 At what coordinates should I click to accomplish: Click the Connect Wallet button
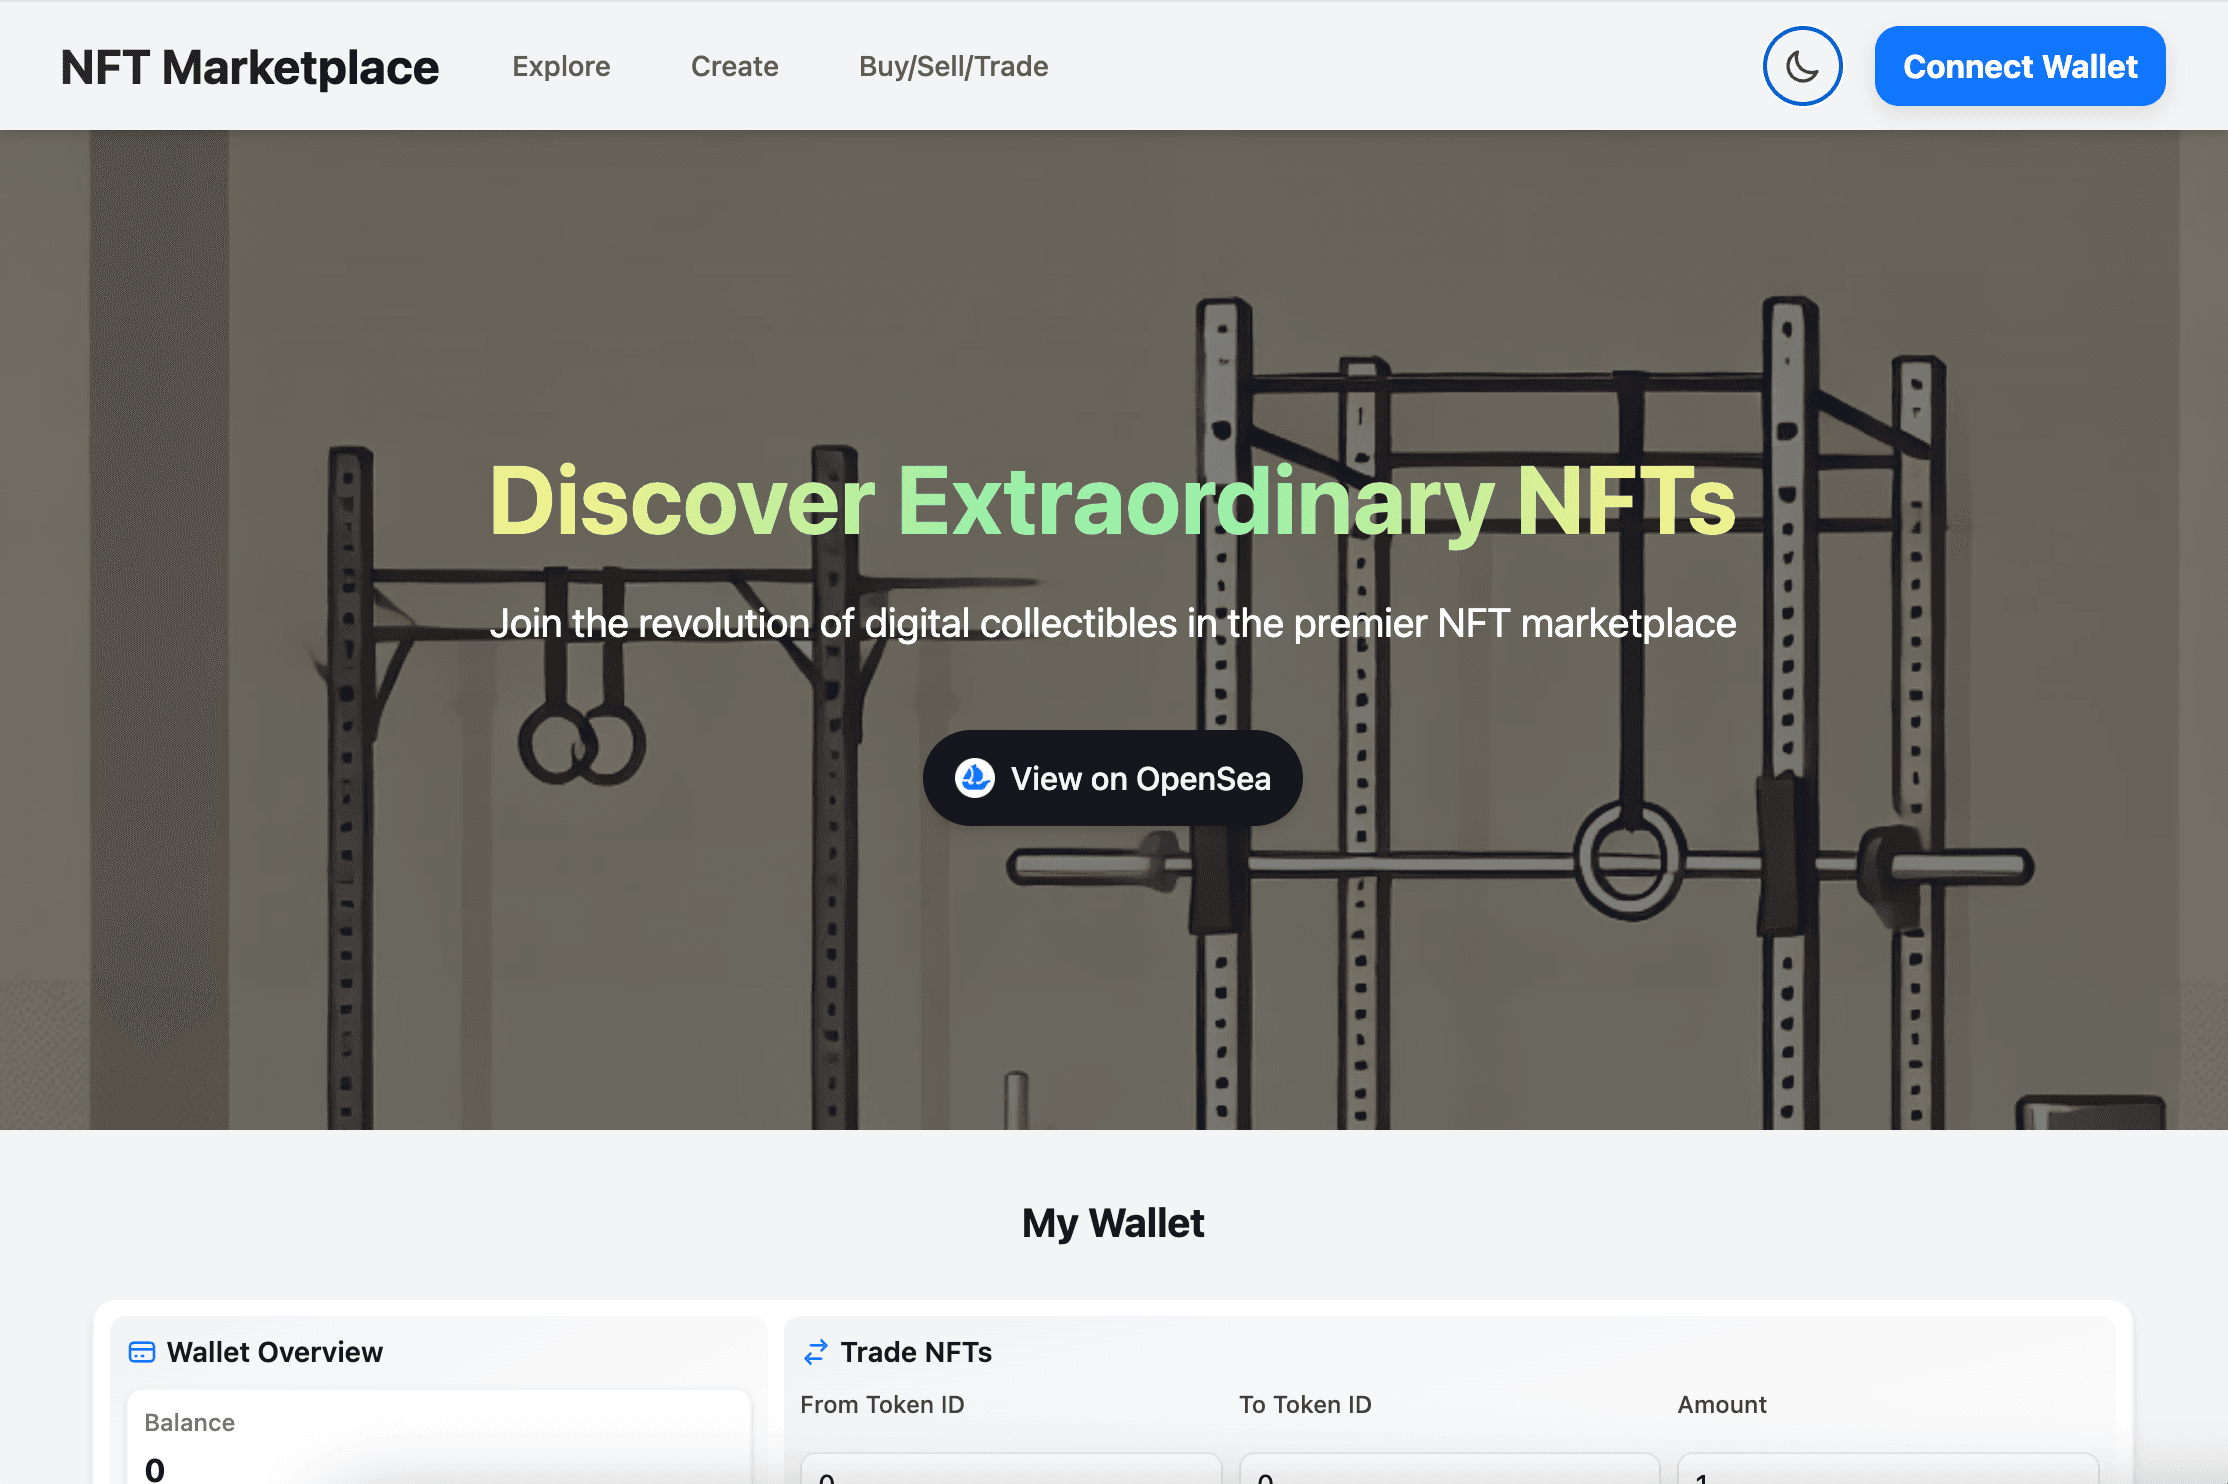pyautogui.click(x=2019, y=66)
